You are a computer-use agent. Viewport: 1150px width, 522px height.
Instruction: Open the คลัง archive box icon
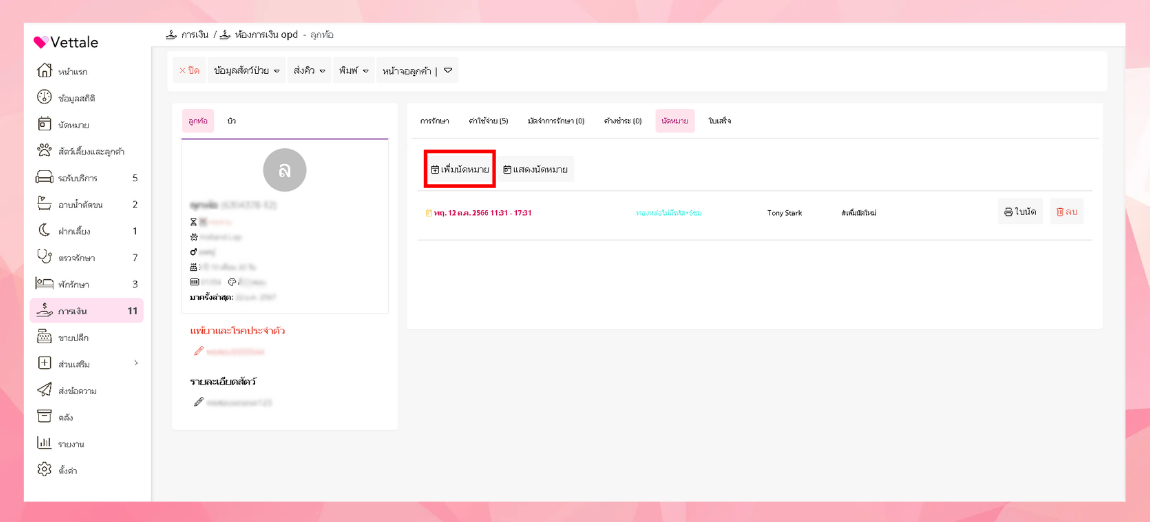[x=44, y=416]
